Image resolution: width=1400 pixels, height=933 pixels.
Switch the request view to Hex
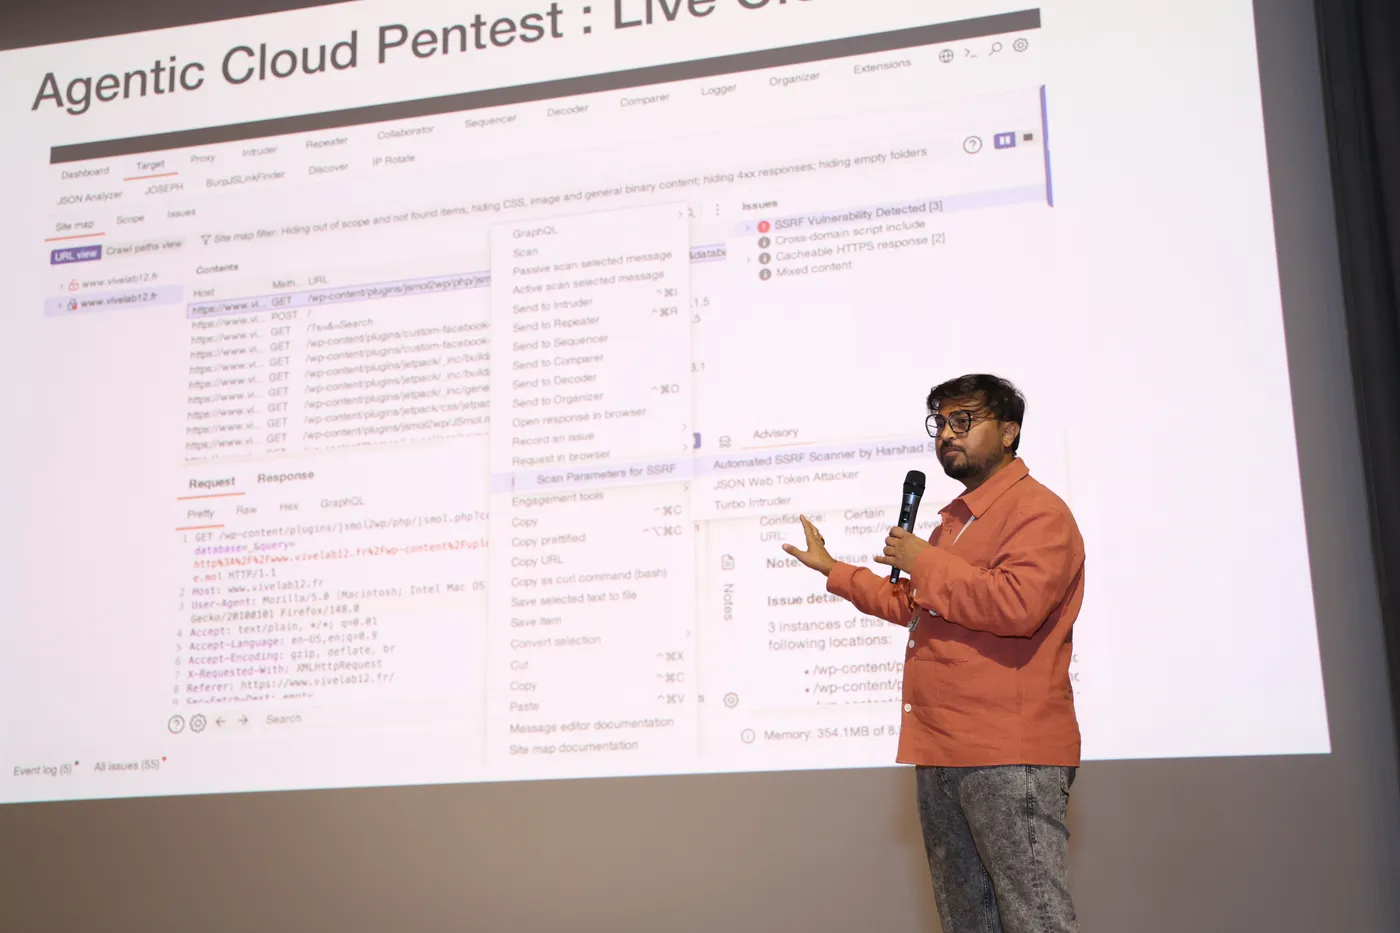288,507
